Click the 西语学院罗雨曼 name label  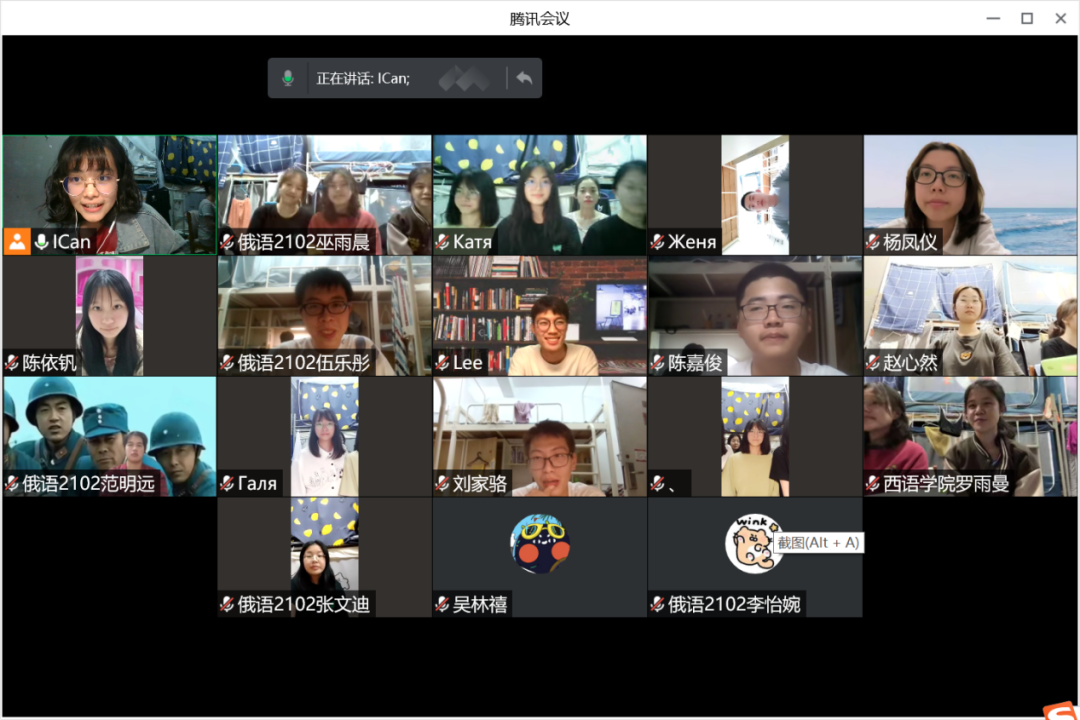(946, 484)
